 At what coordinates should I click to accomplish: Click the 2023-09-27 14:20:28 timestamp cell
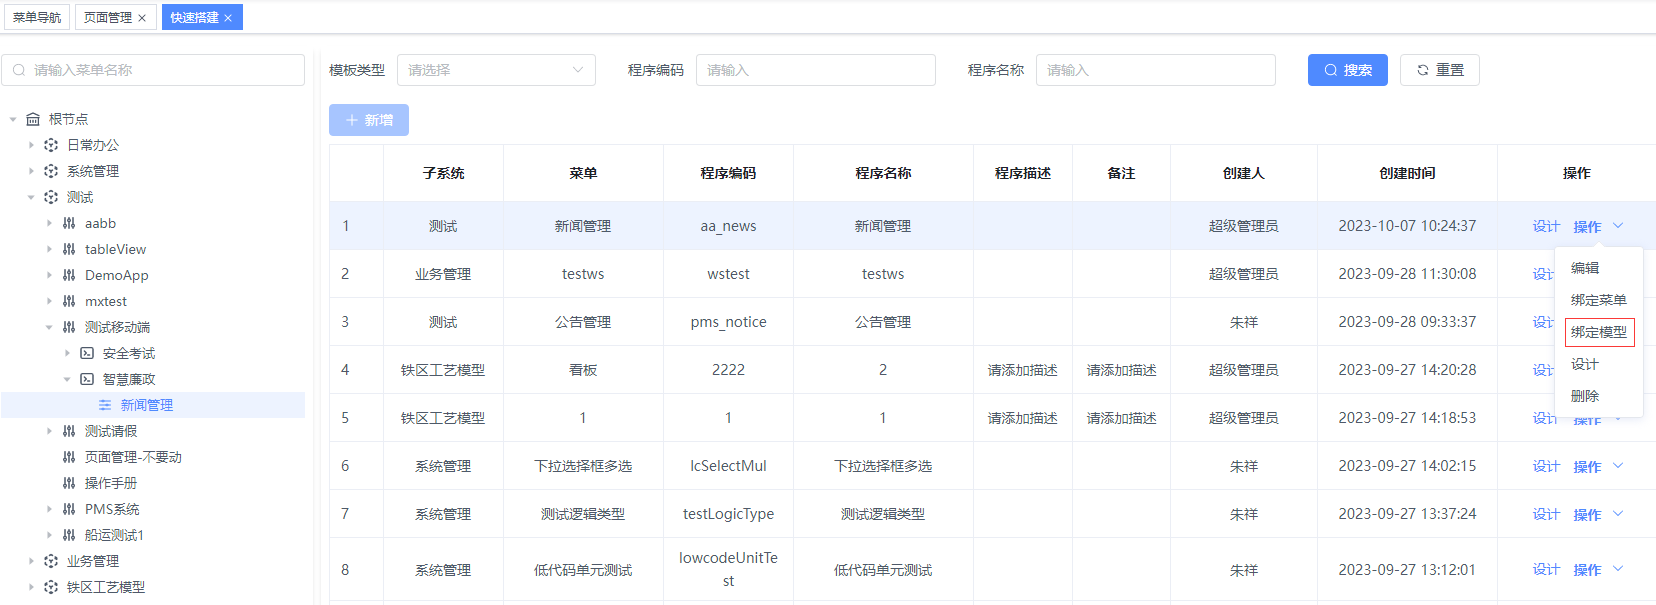[x=1407, y=370]
